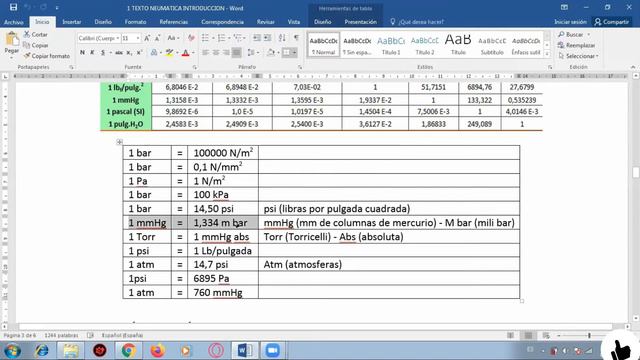Open the font name combo box

tap(99, 38)
